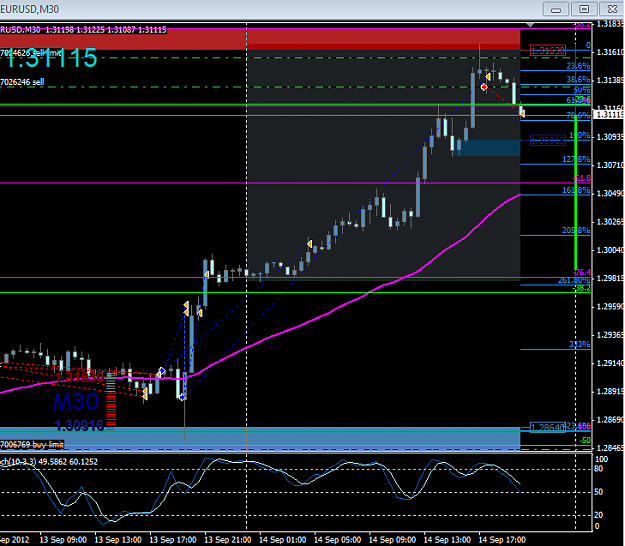The height and width of the screenshot is (546, 625).
Task: Click the orange arrow at the latest candle
Action: [522, 114]
